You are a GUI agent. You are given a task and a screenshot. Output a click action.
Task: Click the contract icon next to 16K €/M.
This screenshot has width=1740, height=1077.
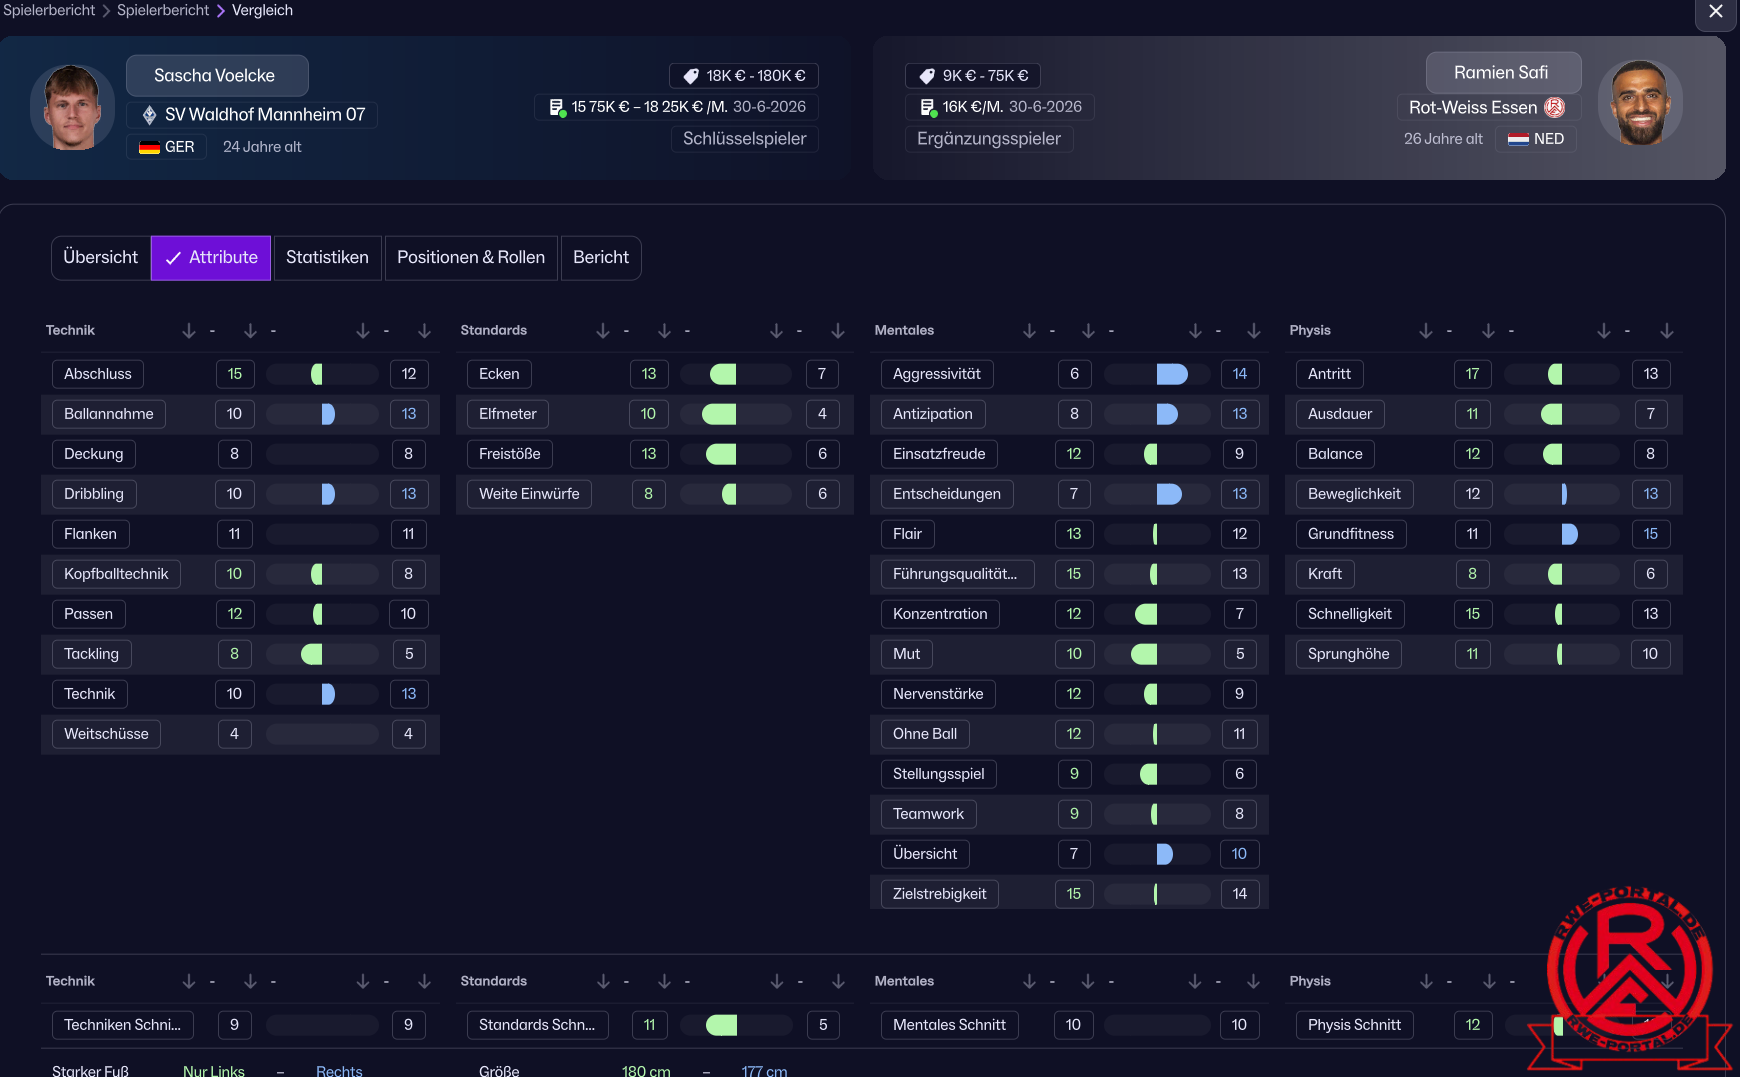pos(927,107)
